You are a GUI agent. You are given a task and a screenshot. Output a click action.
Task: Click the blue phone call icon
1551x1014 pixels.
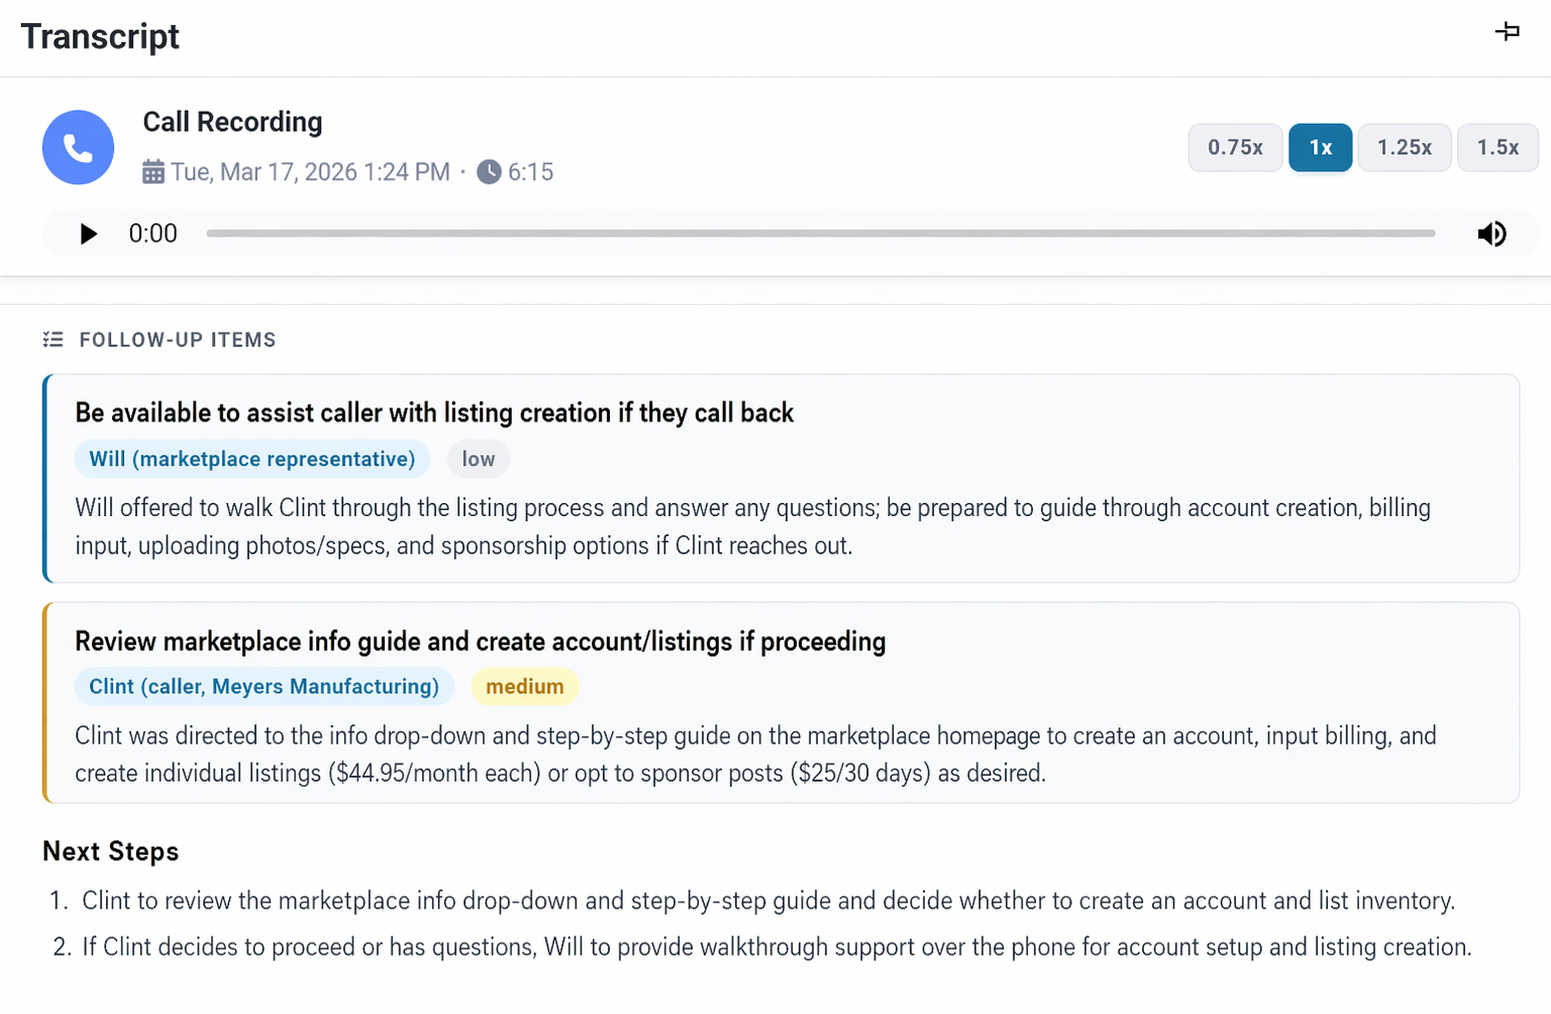[x=78, y=148]
